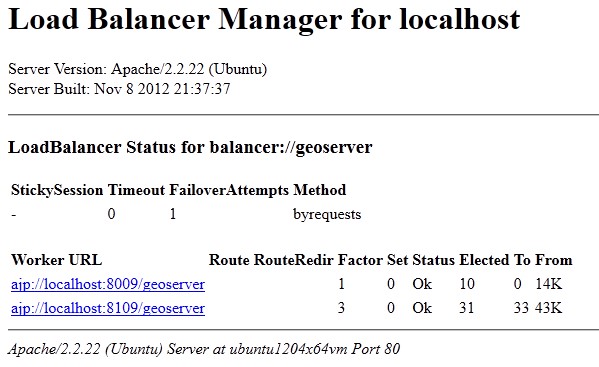Image resolution: width=599 pixels, height=367 pixels.
Task: Click Elected value 10
Action: [467, 284]
